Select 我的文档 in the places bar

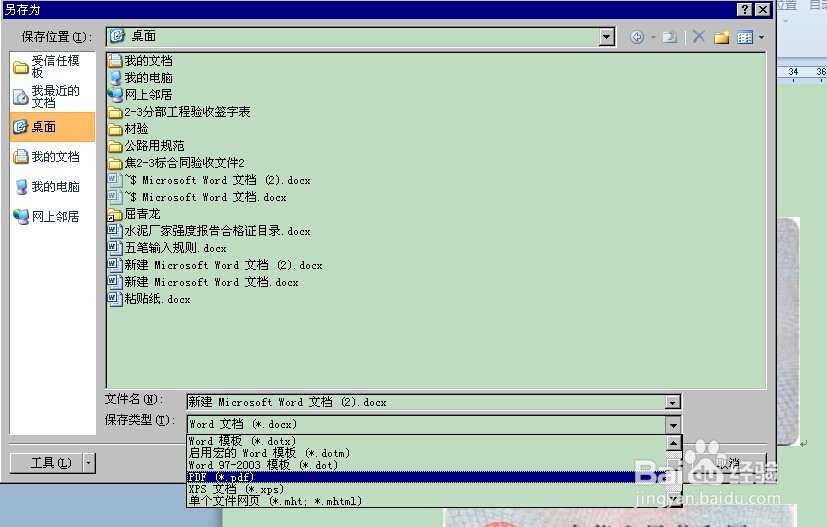pyautogui.click(x=52, y=157)
